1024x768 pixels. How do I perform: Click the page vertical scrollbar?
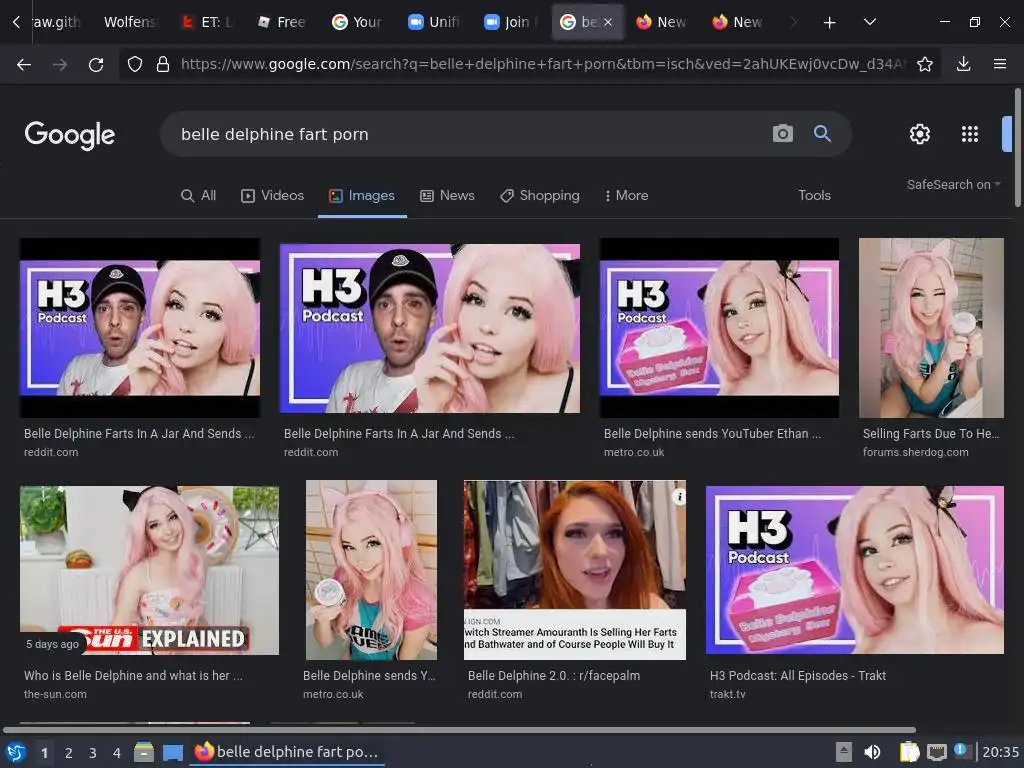pos(1017,147)
